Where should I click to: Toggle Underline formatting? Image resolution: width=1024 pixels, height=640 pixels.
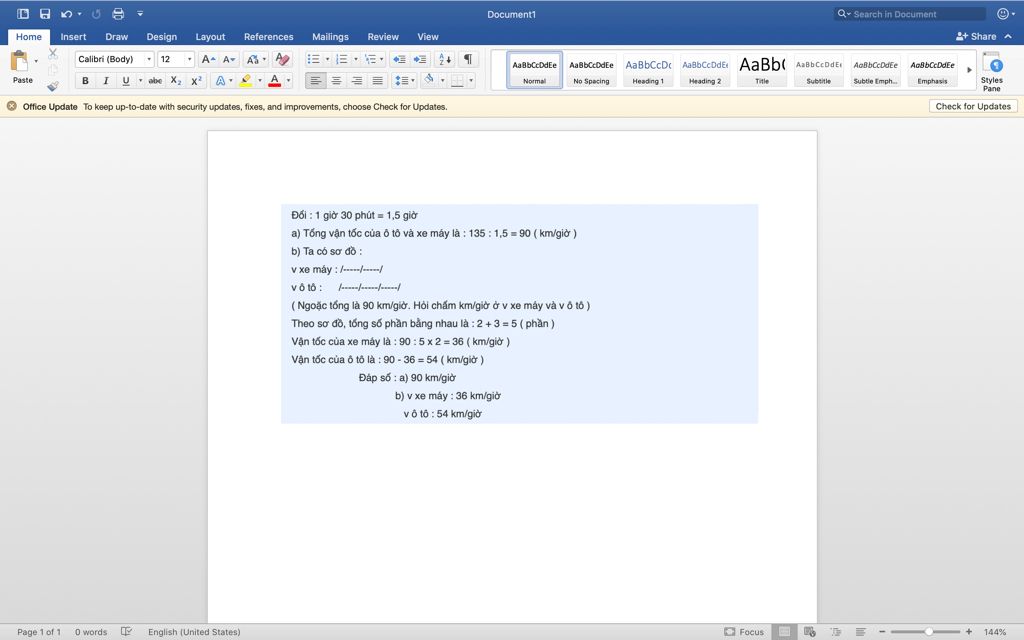[x=126, y=81]
